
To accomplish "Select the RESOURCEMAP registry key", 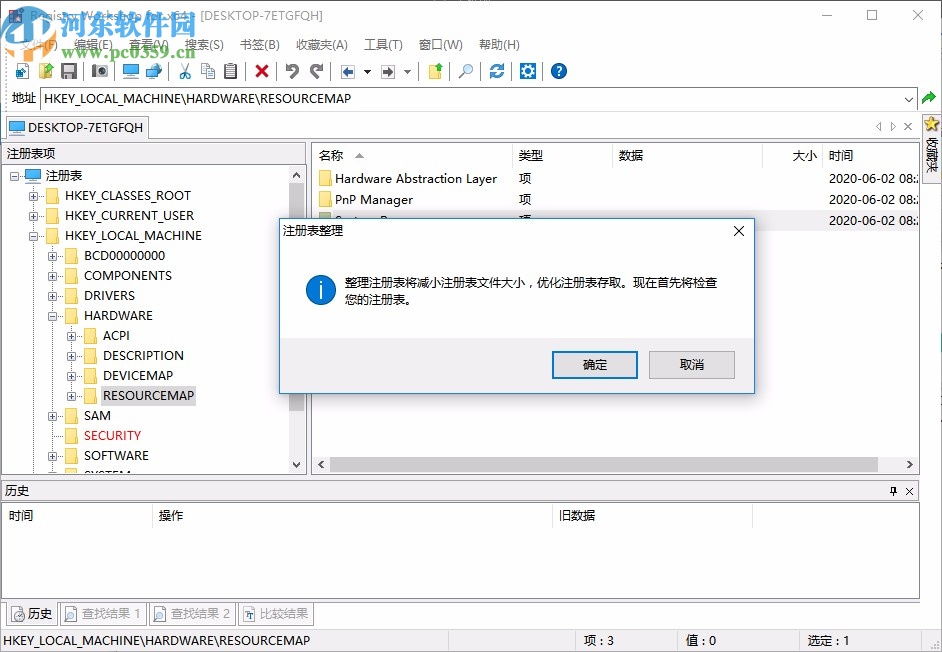I will (147, 395).
